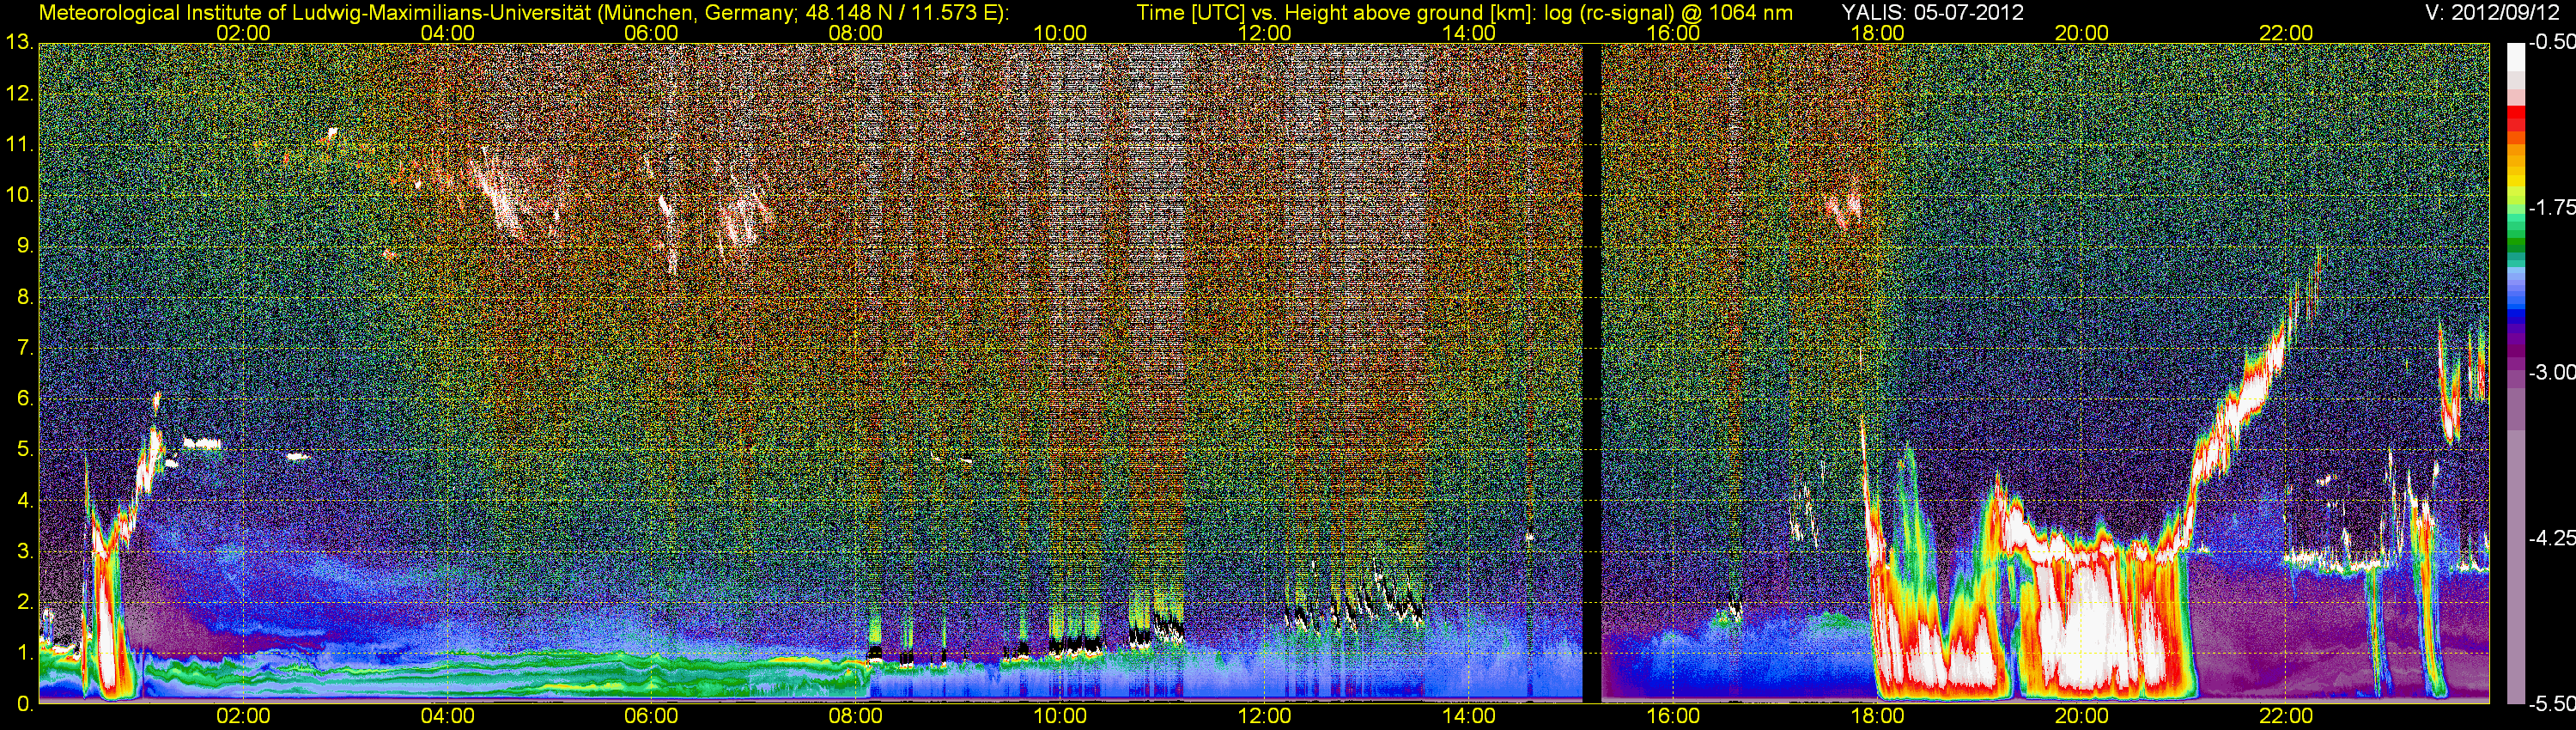The height and width of the screenshot is (730, 2576).
Task: Click the 13 km height axis label
Action: click(x=17, y=43)
